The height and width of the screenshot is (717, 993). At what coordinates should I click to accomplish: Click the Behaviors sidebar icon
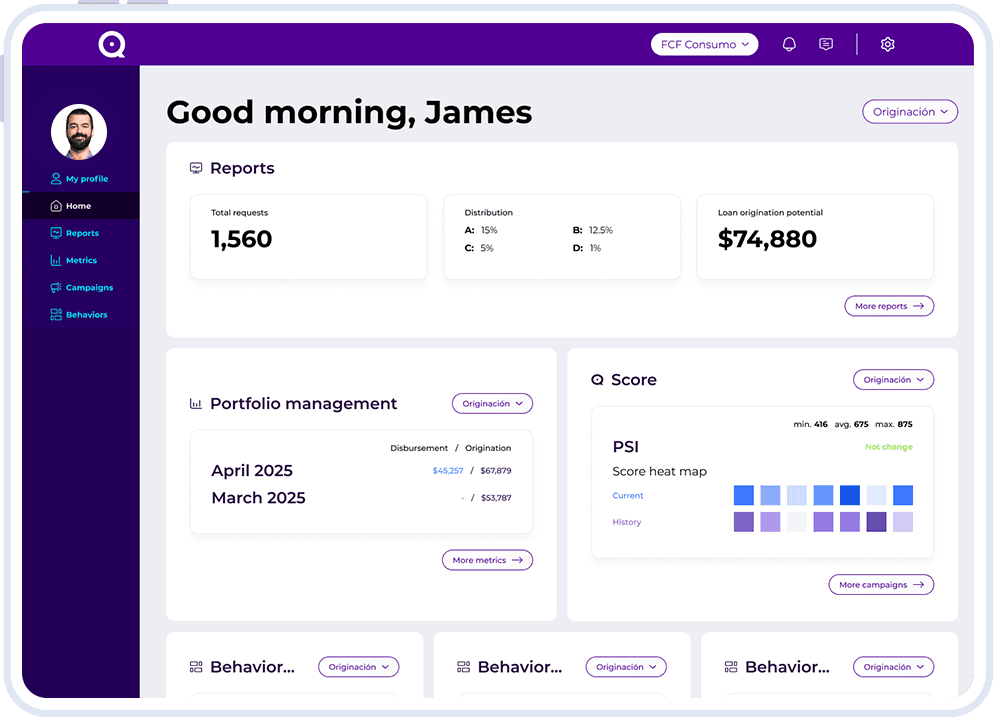(x=56, y=315)
